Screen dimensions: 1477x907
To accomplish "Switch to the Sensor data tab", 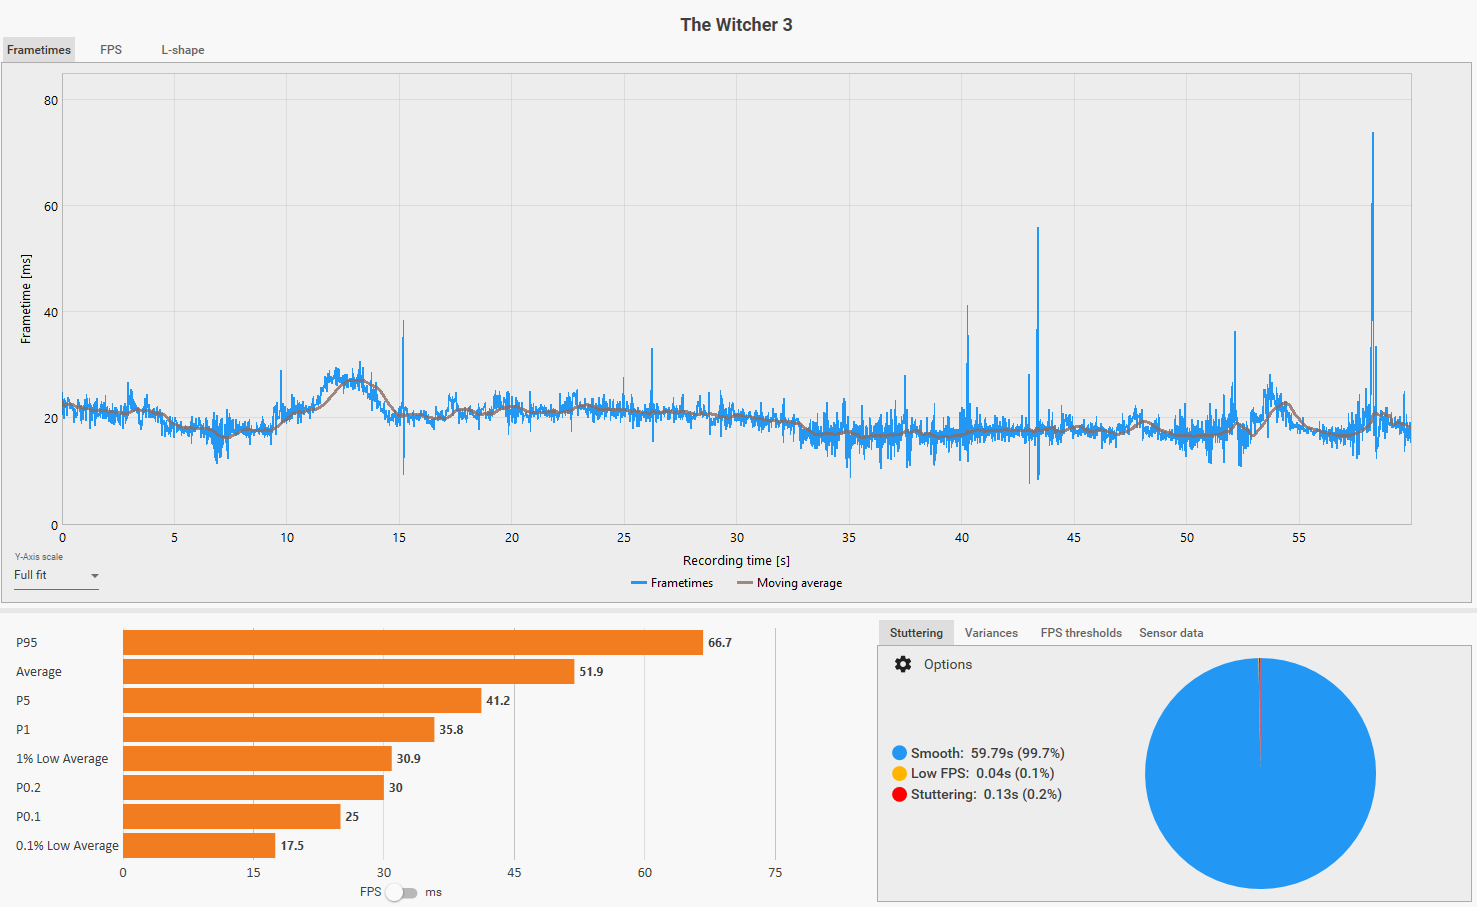I will click(1170, 633).
